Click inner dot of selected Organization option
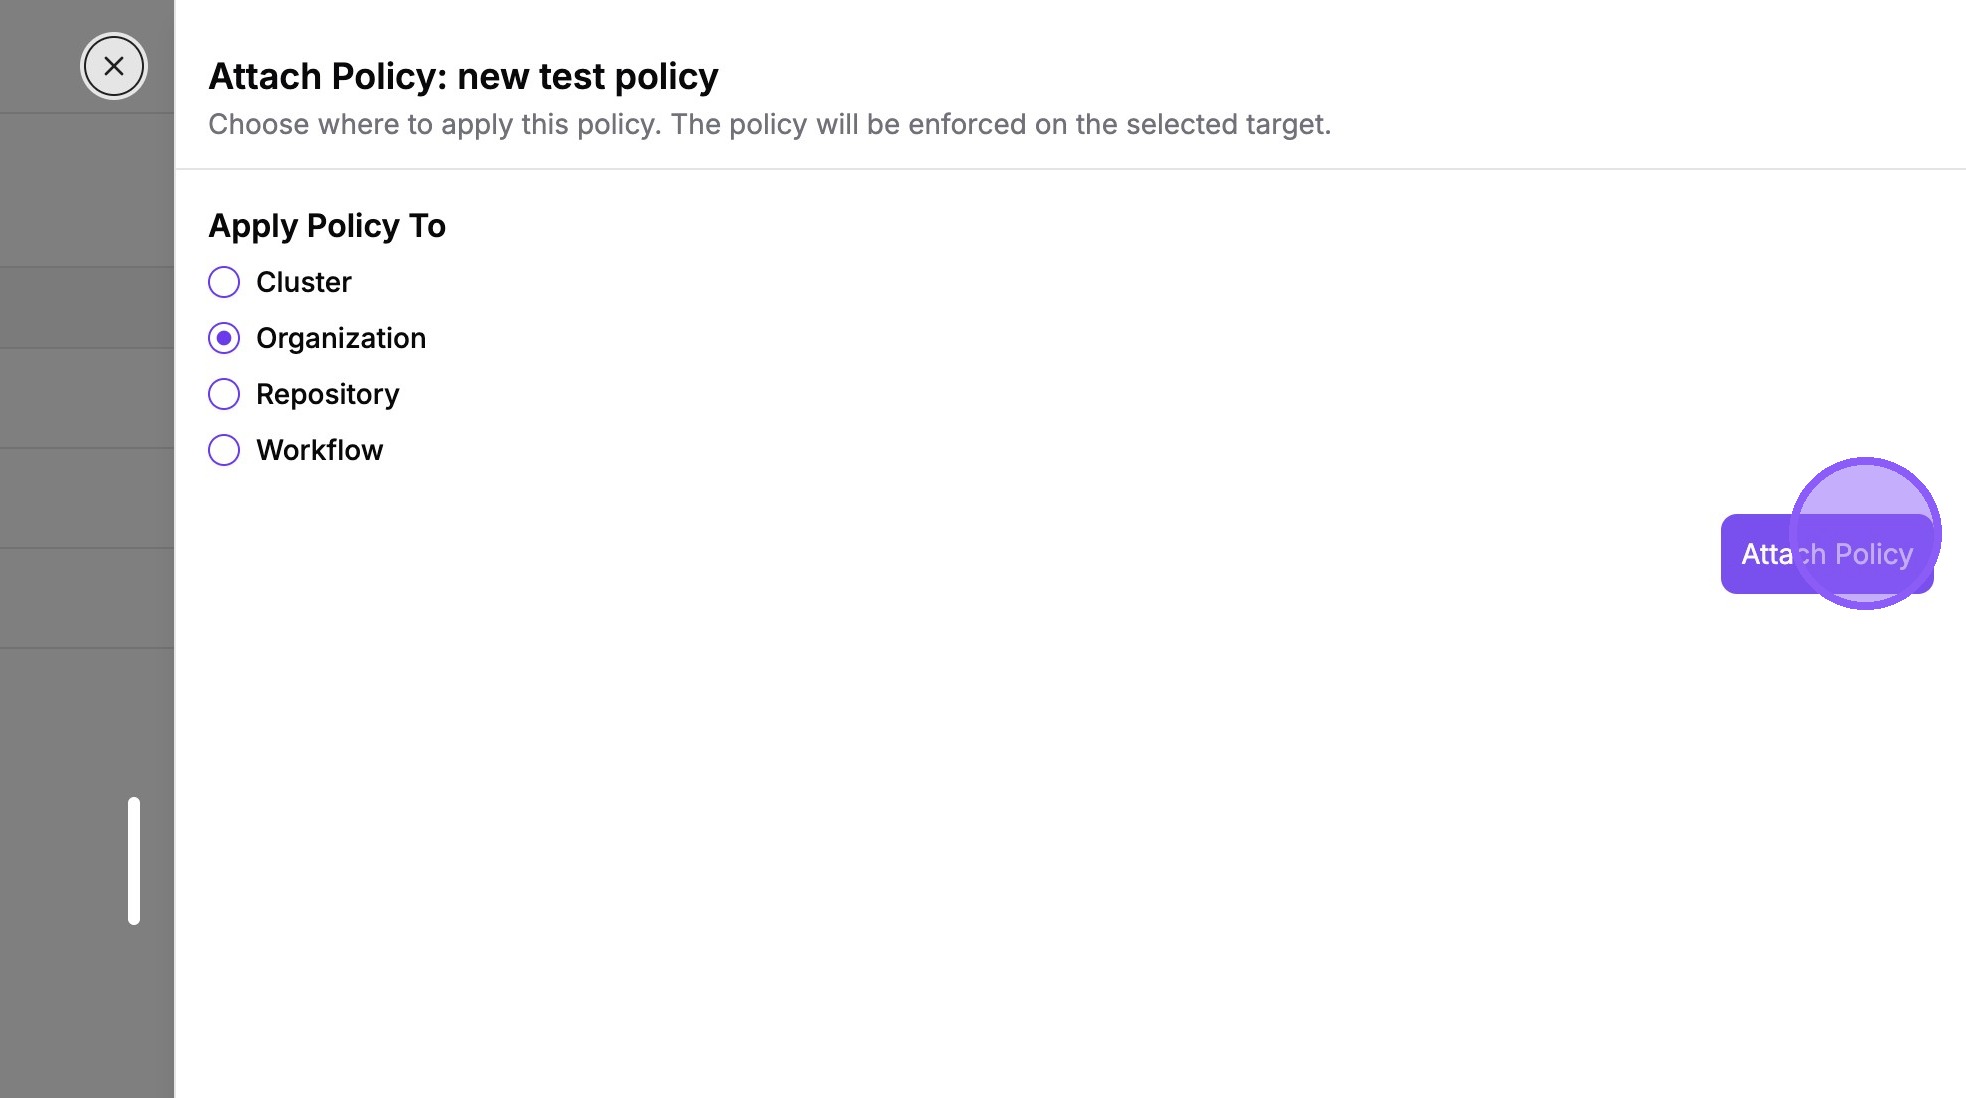This screenshot has width=1966, height=1098. pos(224,338)
